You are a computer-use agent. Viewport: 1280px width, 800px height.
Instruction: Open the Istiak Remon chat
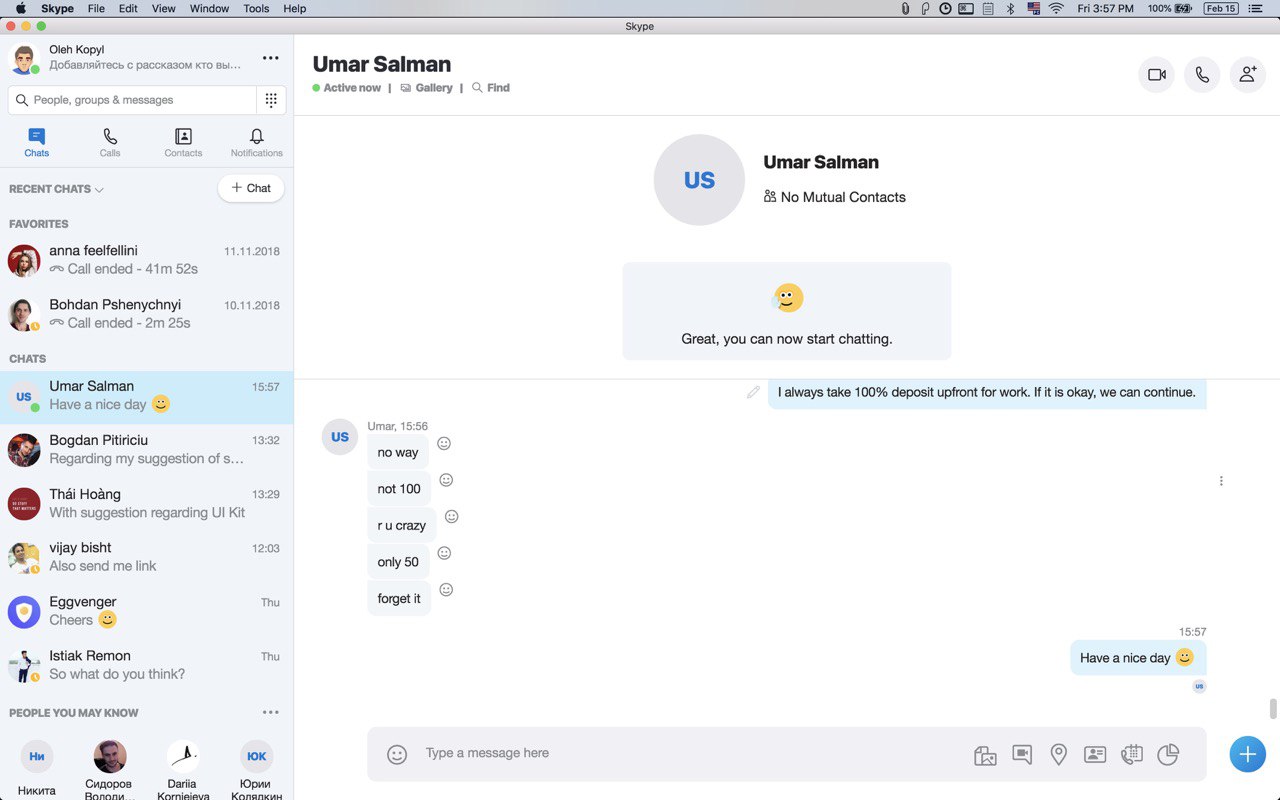coord(147,666)
